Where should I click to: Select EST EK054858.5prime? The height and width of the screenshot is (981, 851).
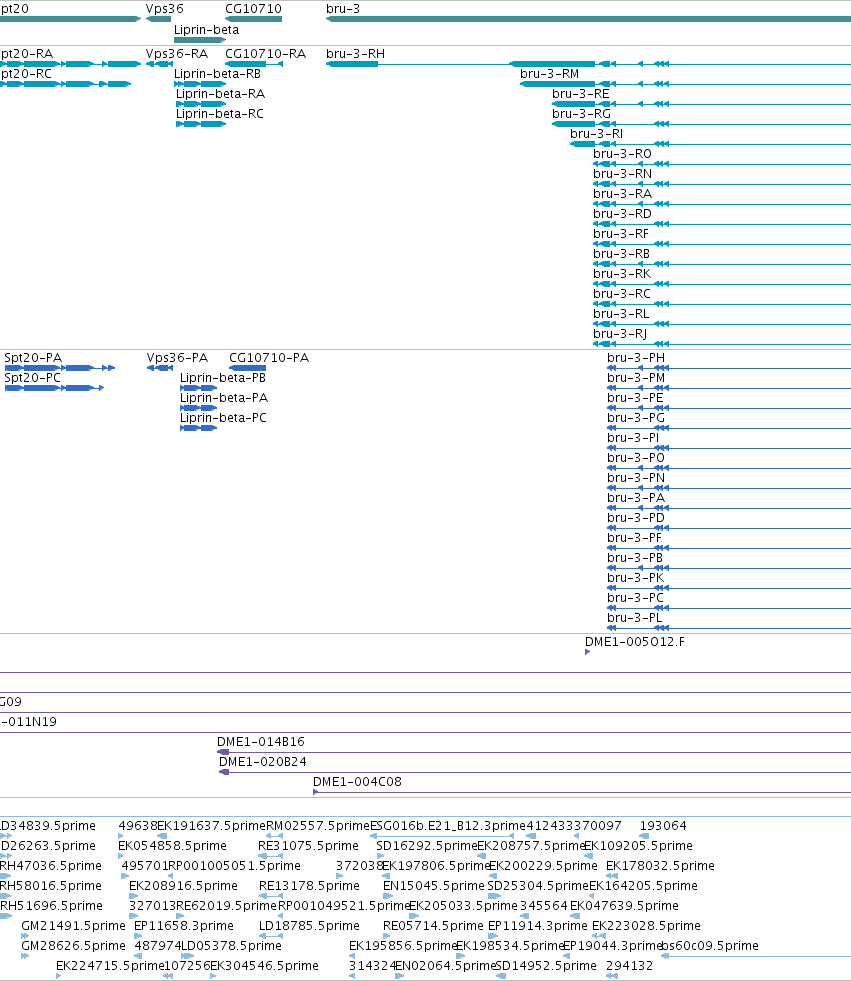click(x=172, y=846)
